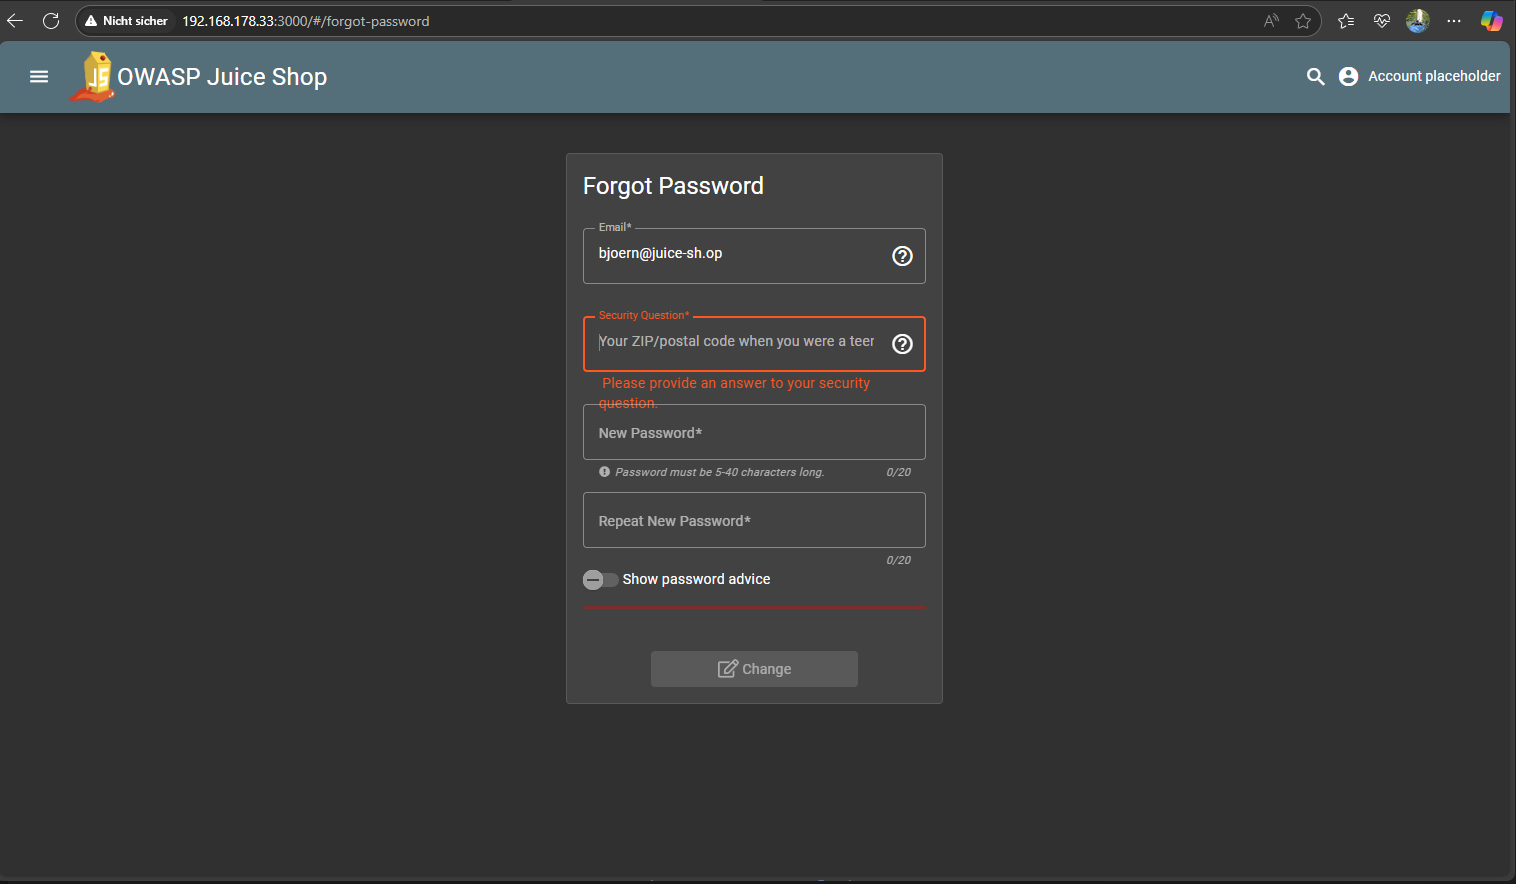
Task: Click the help icon in Security Question field
Action: (x=902, y=344)
